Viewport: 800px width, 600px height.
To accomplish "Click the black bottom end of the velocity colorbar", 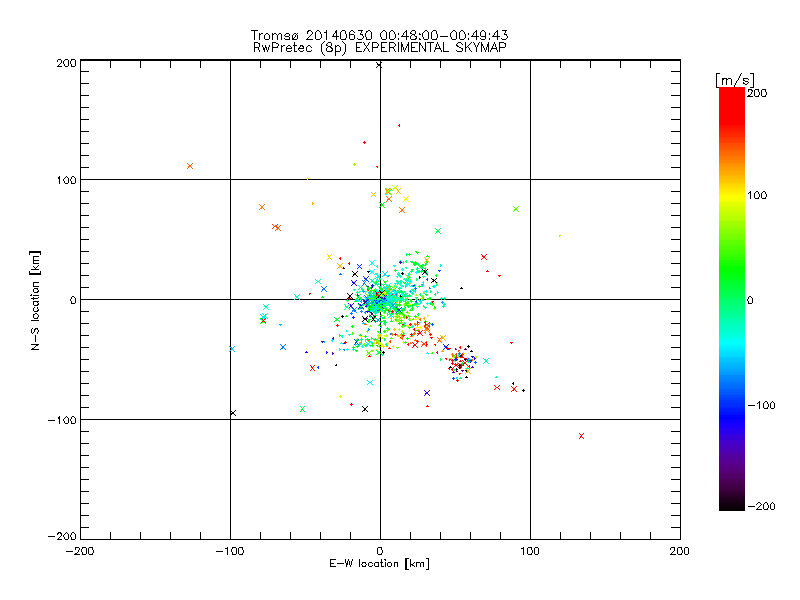I will point(732,504).
